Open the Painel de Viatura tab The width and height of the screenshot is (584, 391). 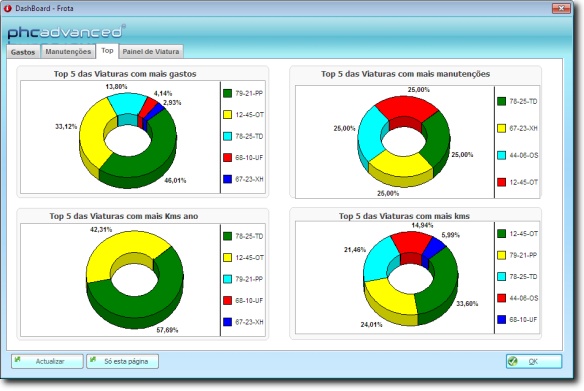(x=151, y=52)
